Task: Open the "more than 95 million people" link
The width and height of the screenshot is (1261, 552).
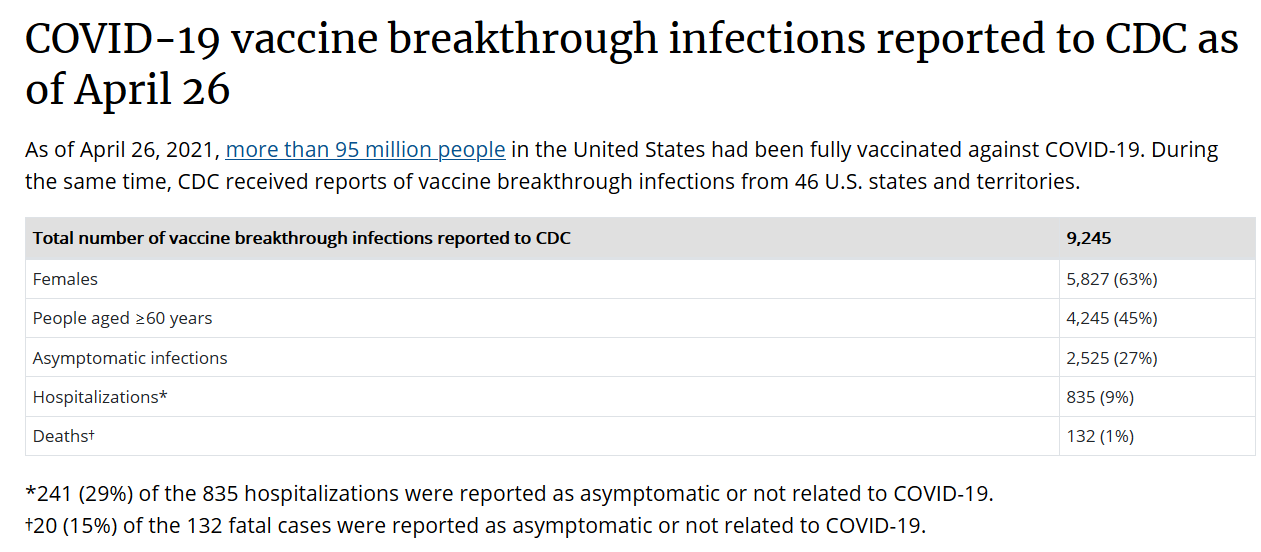Action: pyautogui.click(x=365, y=150)
